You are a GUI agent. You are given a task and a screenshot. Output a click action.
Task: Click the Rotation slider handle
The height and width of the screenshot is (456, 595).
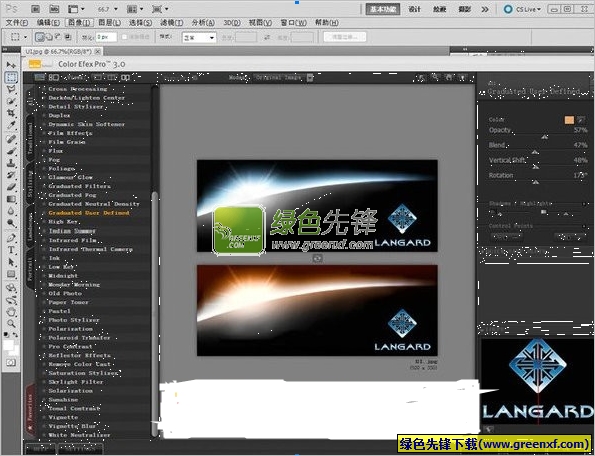(x=535, y=182)
